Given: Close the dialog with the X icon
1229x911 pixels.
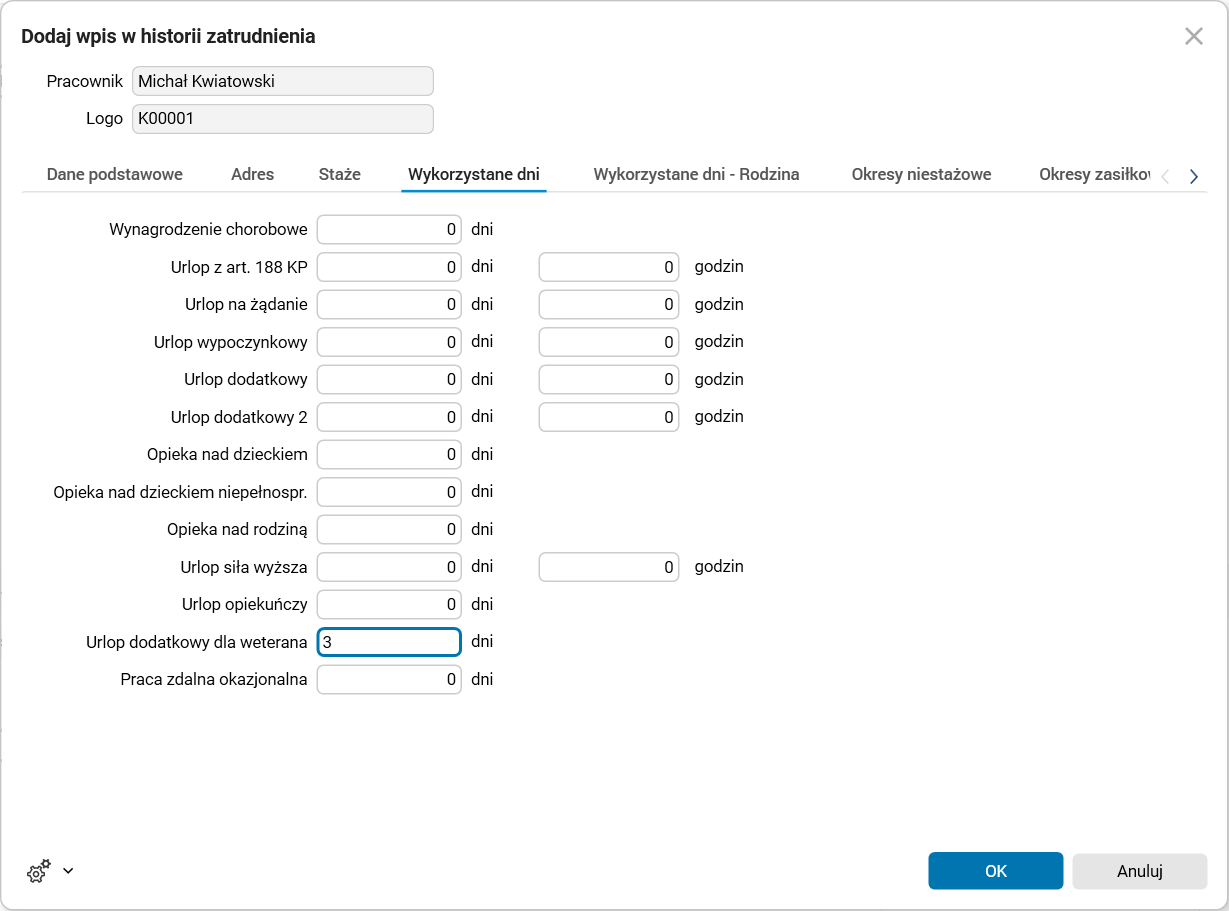Looking at the screenshot, I should click(x=1193, y=37).
